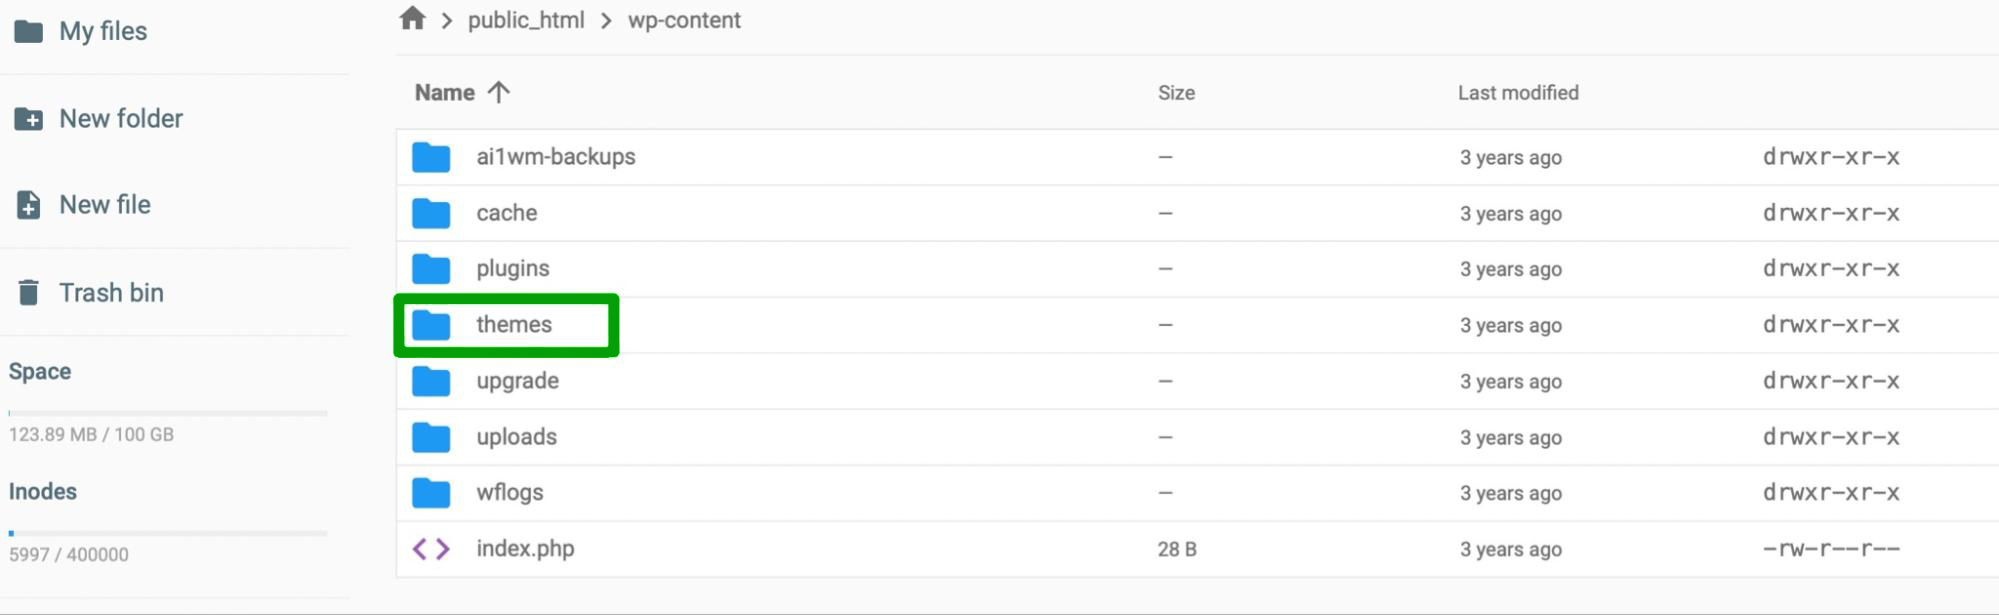Select the My files icon in the sidebar

29,30
